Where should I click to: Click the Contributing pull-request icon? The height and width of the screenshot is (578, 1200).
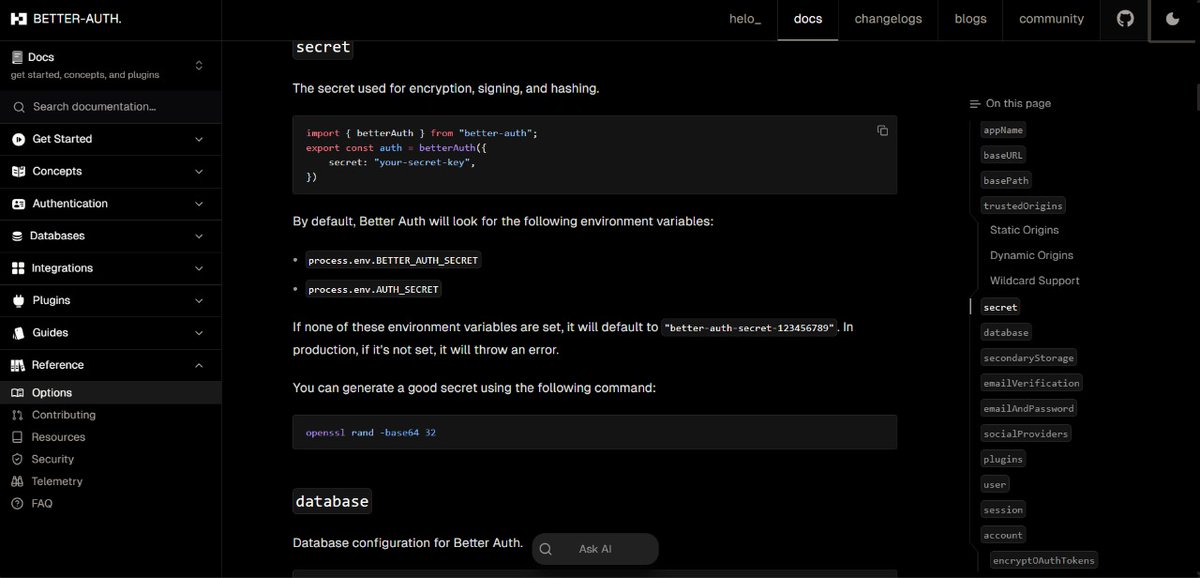coord(17,415)
